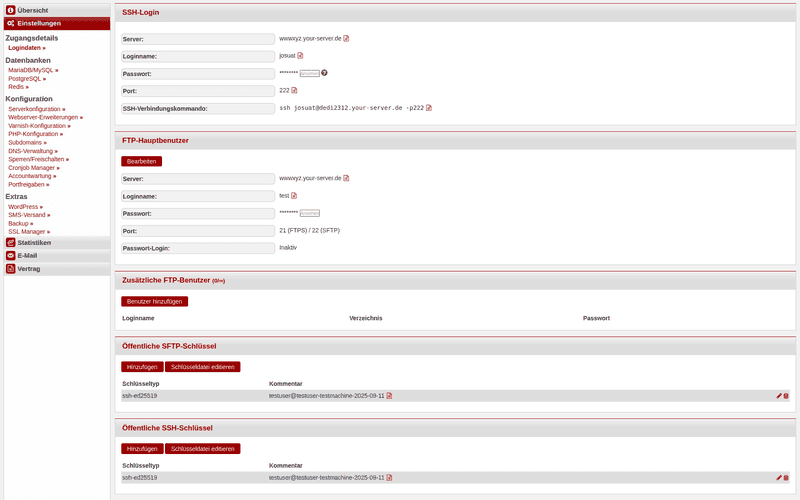
Task: Open the Übersicht menu section
Action: tap(55, 10)
